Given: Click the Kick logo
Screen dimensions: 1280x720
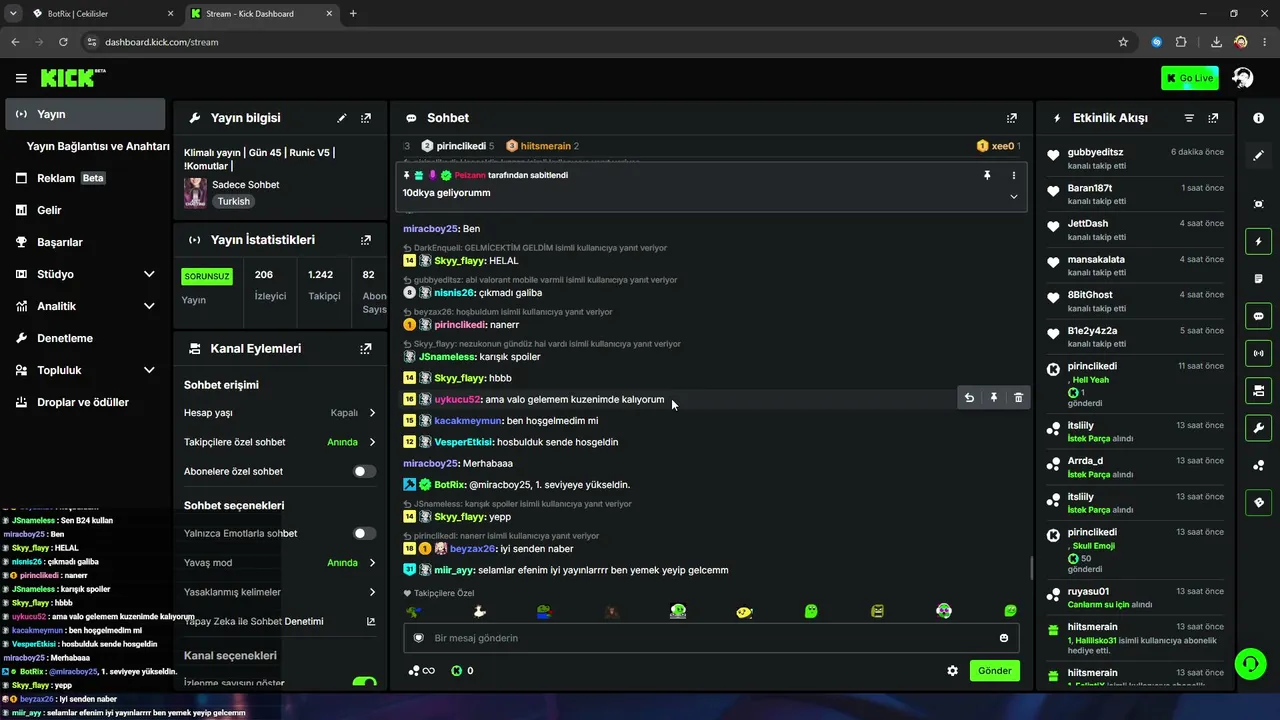Looking at the screenshot, I should pyautogui.click(x=73, y=78).
